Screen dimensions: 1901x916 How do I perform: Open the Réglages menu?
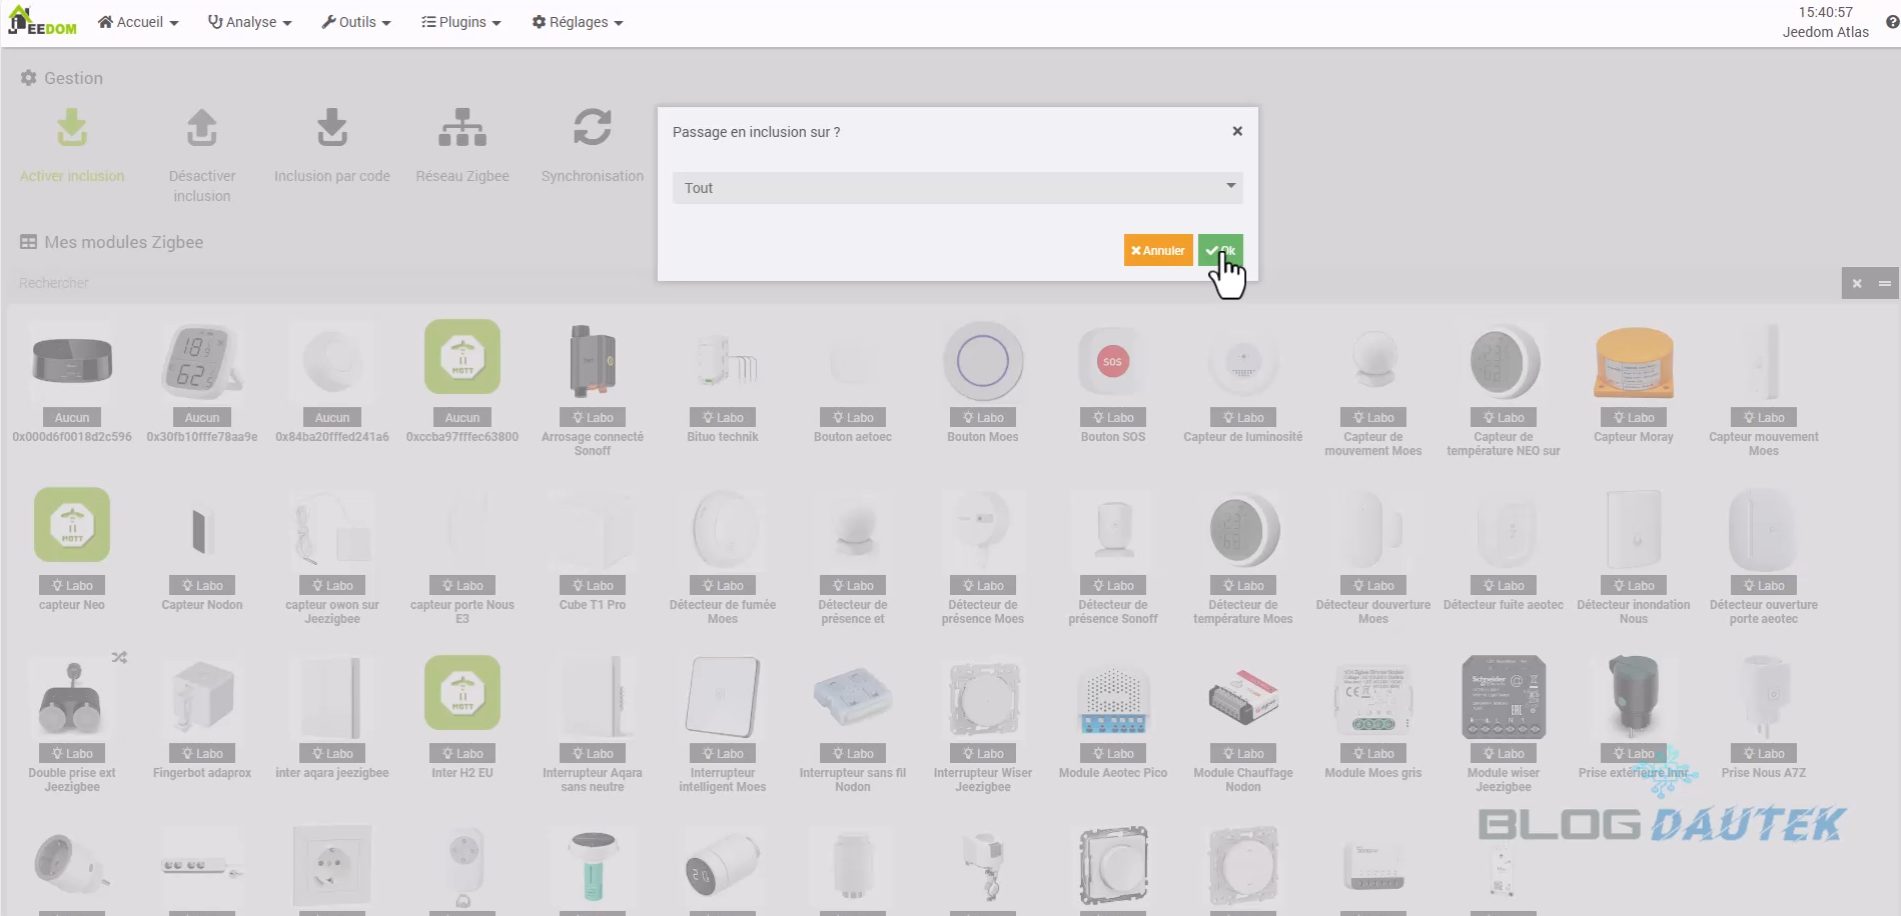pos(577,22)
